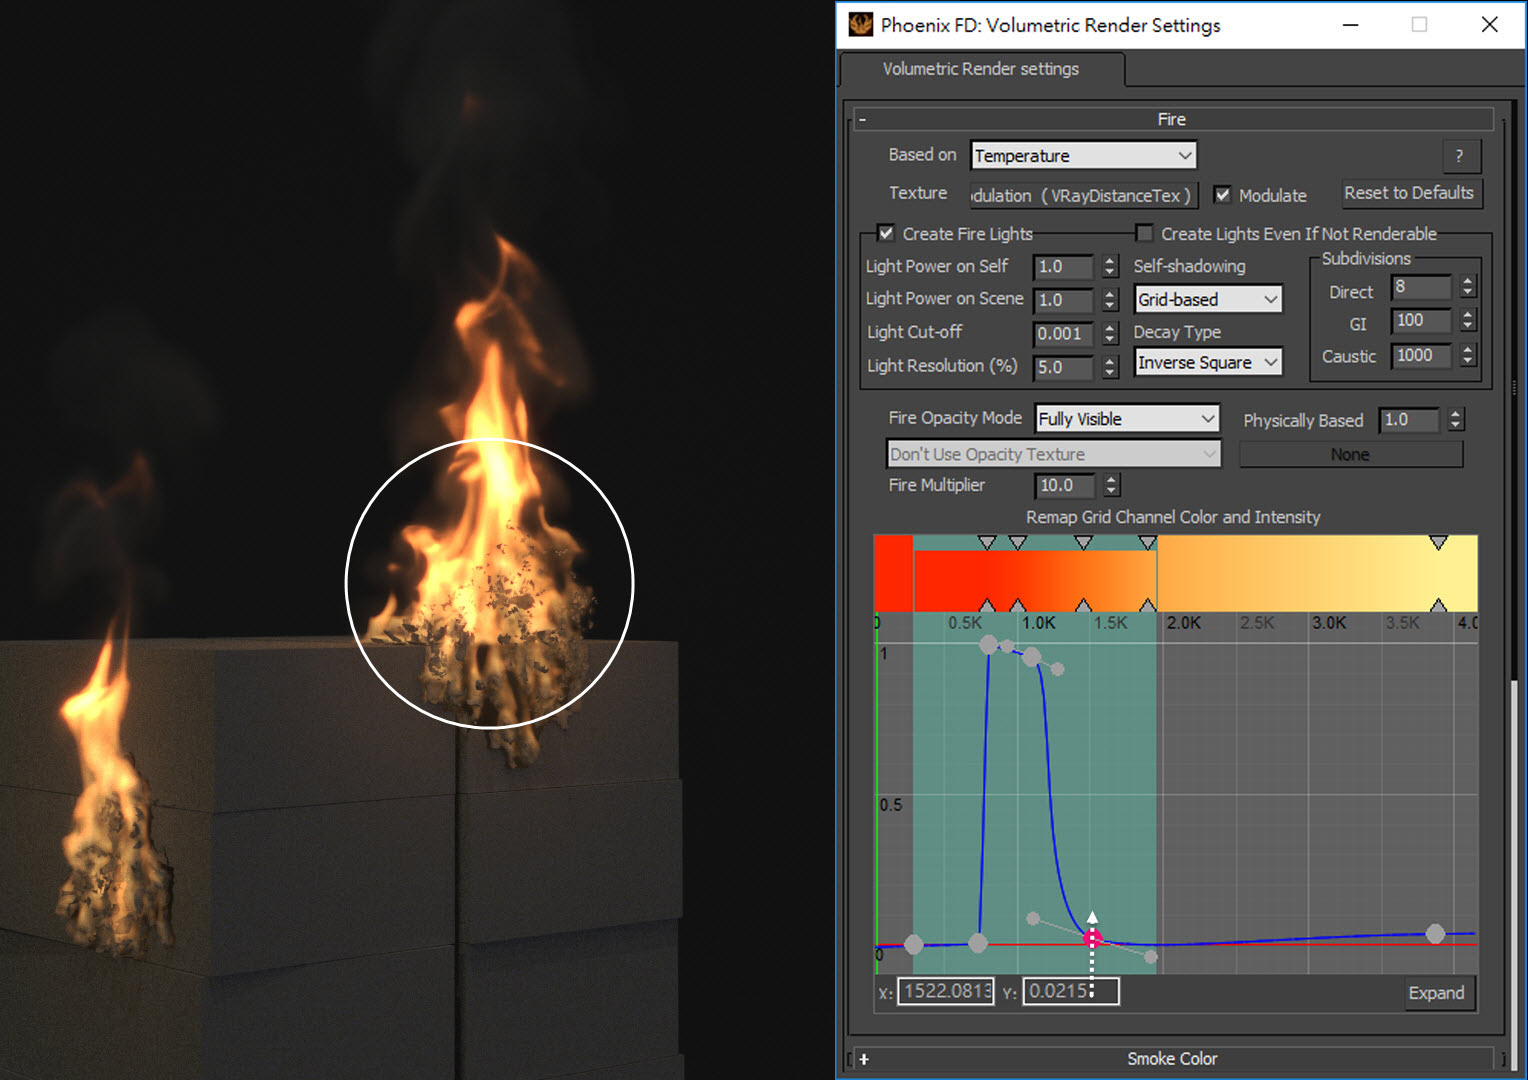Disable Create Fire Lights
Screen dimensions: 1528x1080
[x=886, y=233]
